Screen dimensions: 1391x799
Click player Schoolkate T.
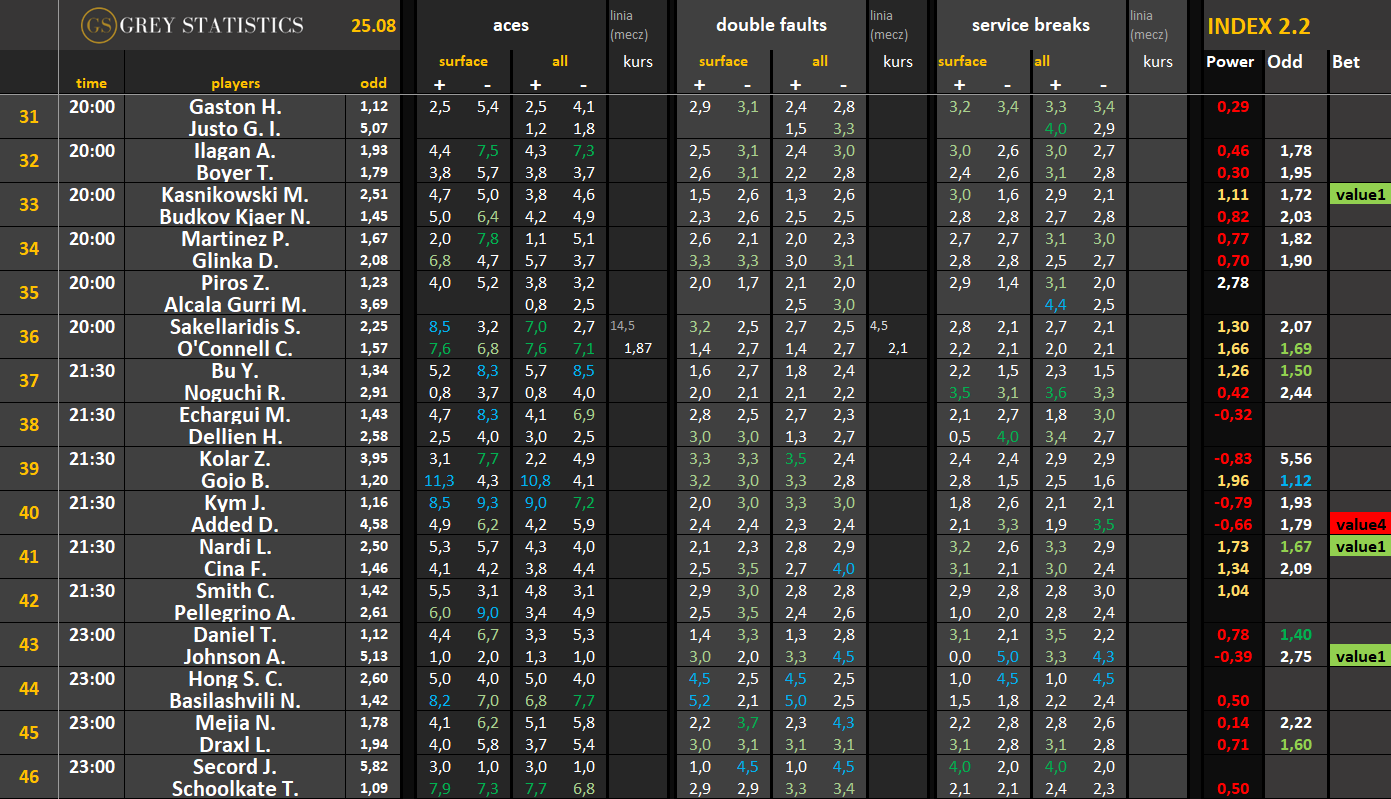tap(235, 788)
